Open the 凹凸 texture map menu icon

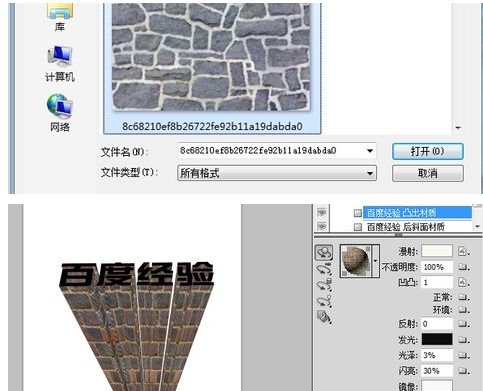[x=463, y=283]
